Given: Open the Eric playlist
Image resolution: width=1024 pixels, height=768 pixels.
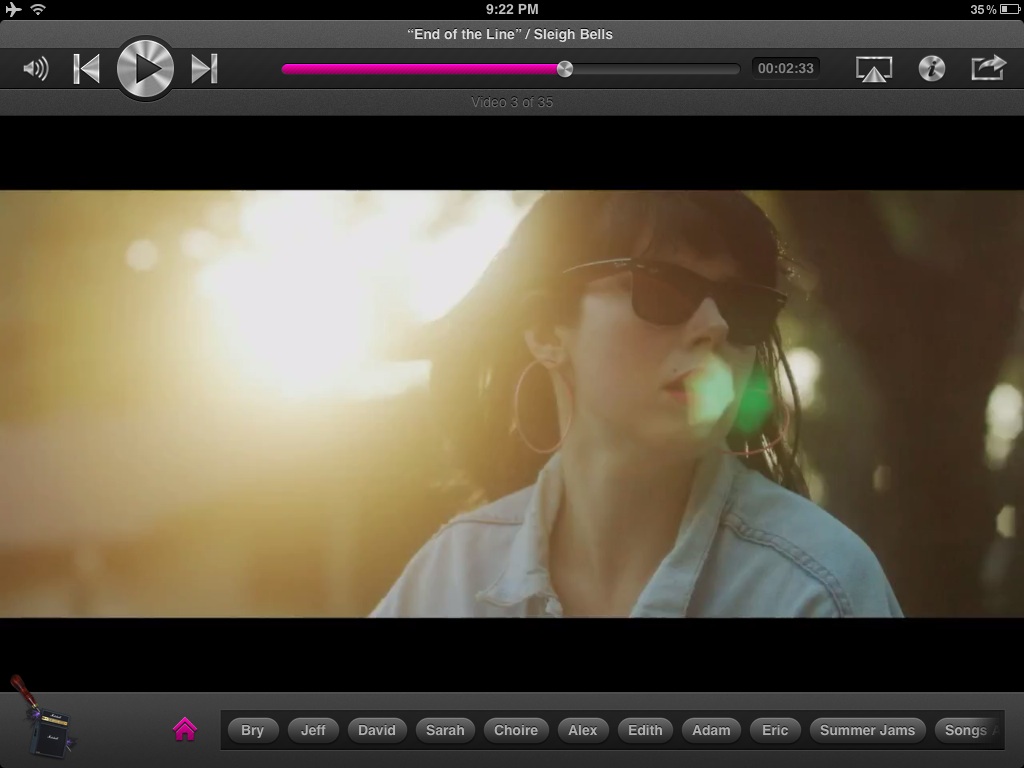Looking at the screenshot, I should click(x=775, y=730).
